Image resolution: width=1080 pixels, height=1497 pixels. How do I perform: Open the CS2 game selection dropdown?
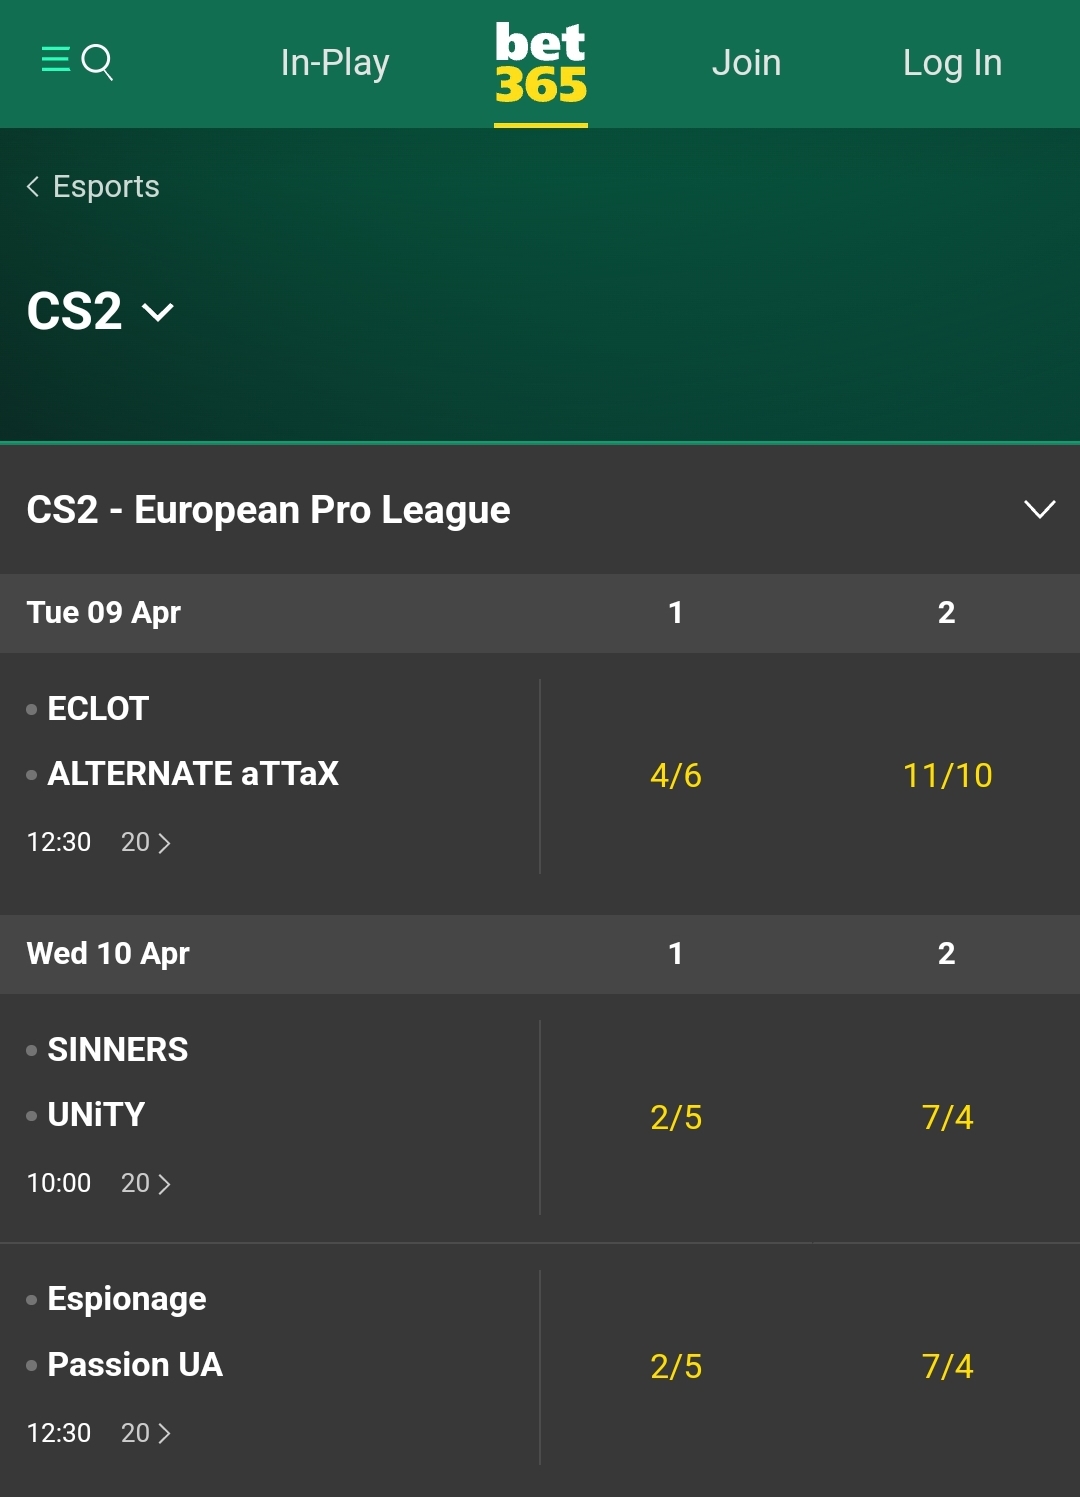(x=100, y=312)
